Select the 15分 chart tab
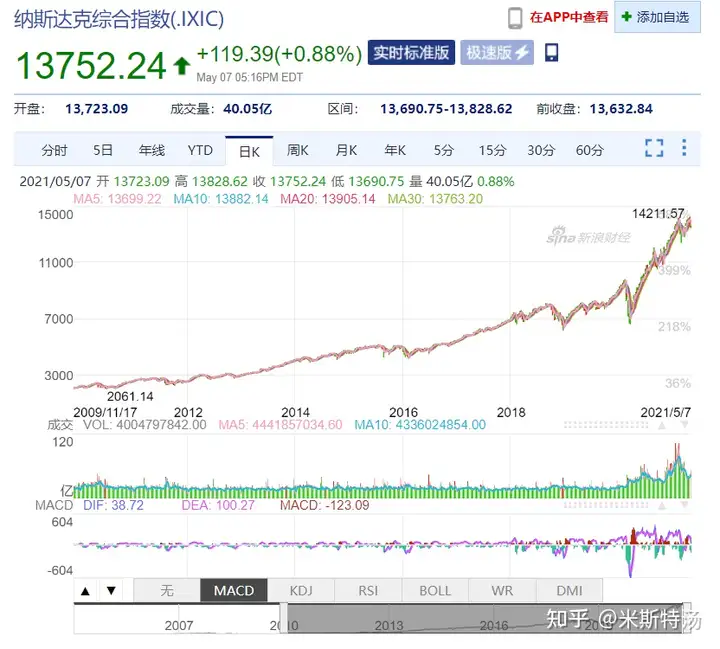The image size is (720, 649). [492, 150]
